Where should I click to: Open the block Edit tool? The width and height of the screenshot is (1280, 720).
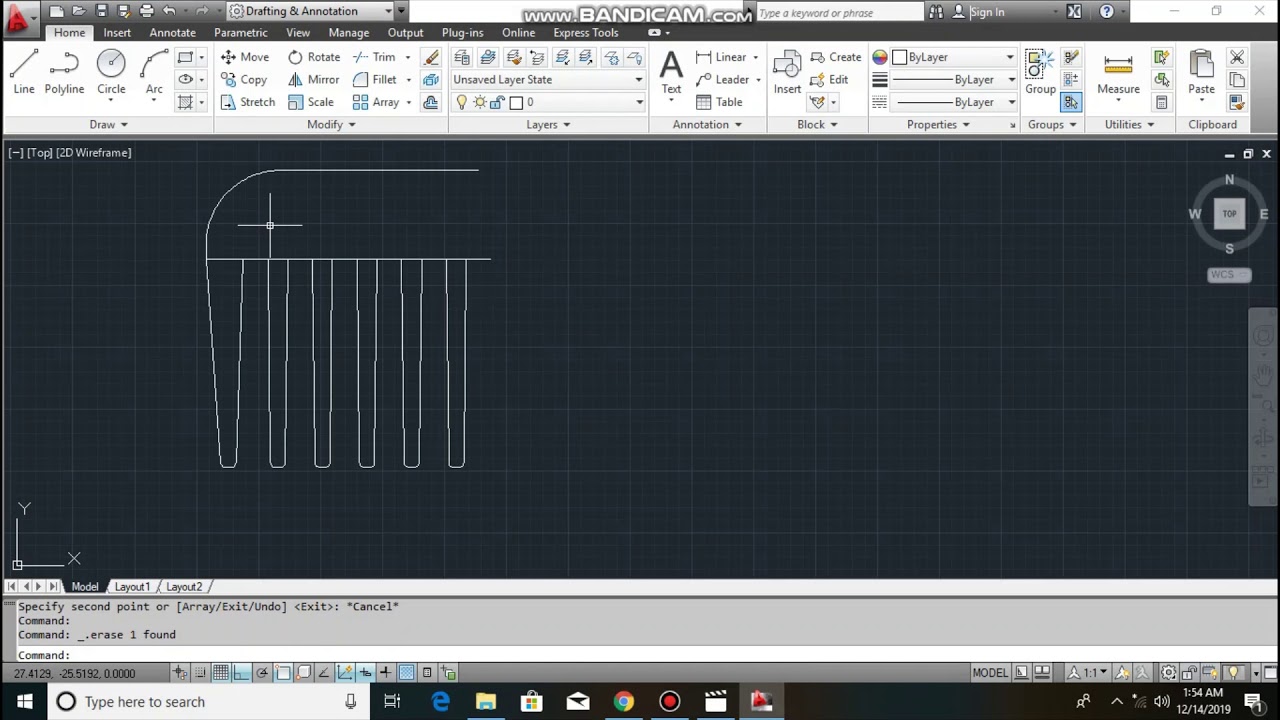point(829,80)
